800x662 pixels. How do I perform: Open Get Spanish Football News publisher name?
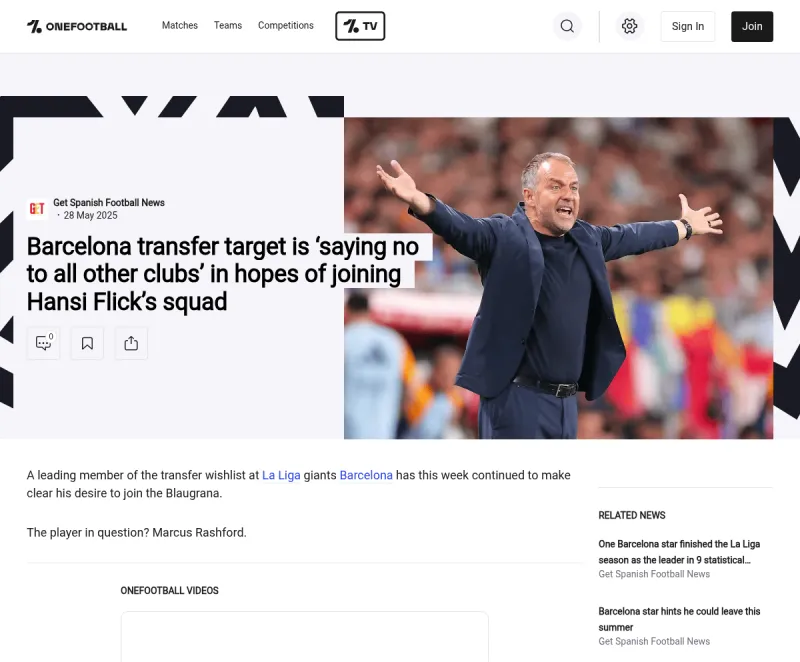pyautogui.click(x=109, y=202)
